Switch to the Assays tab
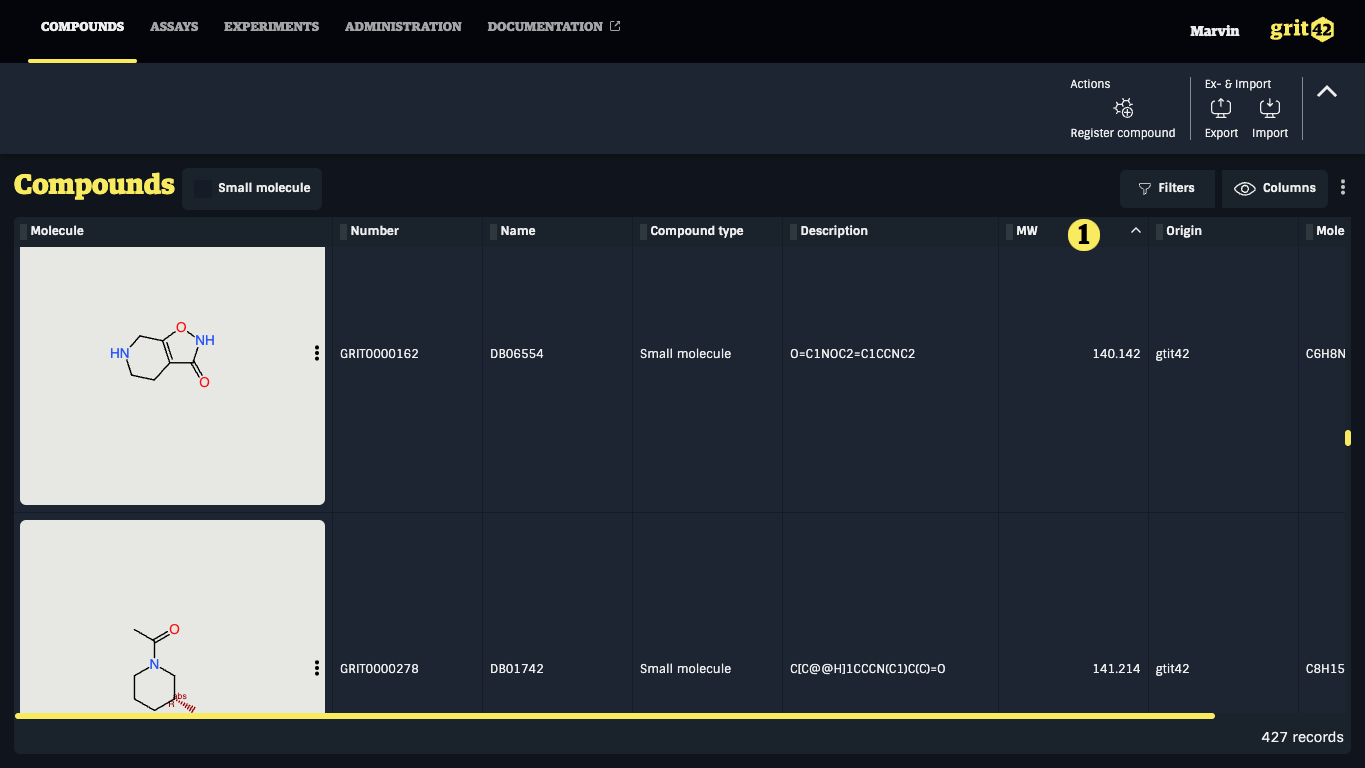Screen dimensions: 1365x768 pyautogui.click(x=174, y=27)
